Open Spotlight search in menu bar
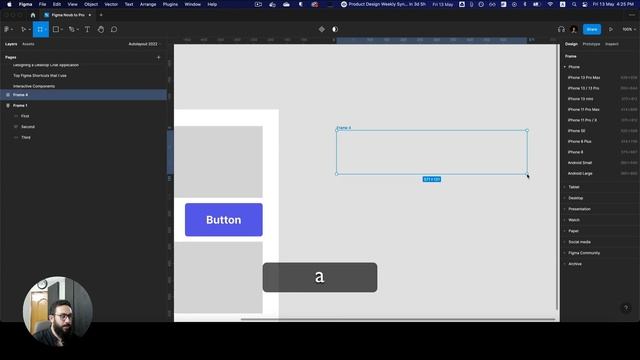 [574, 4]
